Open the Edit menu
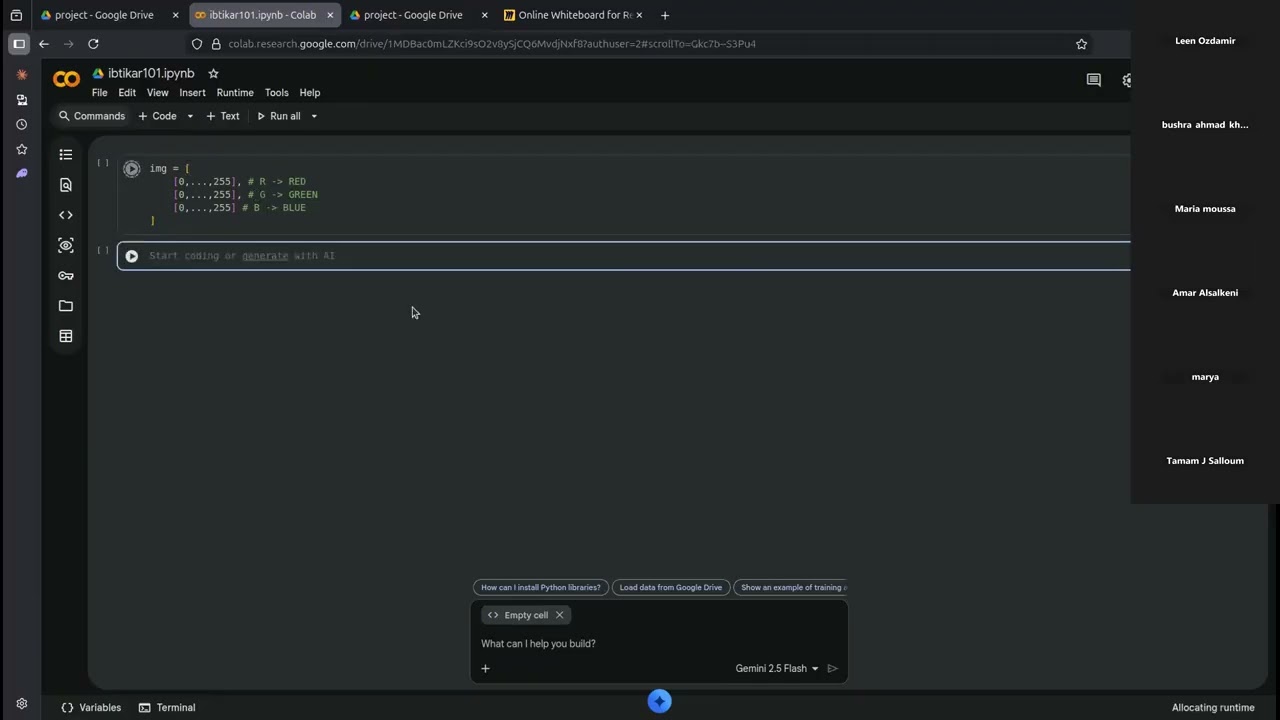Screen dimensions: 1280x720 (127, 93)
